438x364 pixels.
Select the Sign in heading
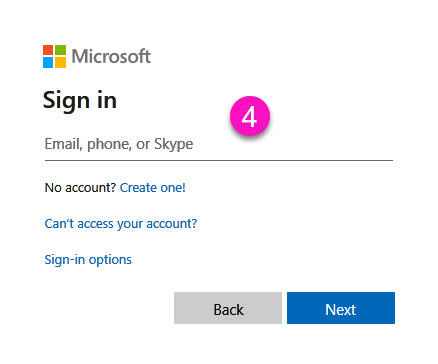click(x=80, y=100)
